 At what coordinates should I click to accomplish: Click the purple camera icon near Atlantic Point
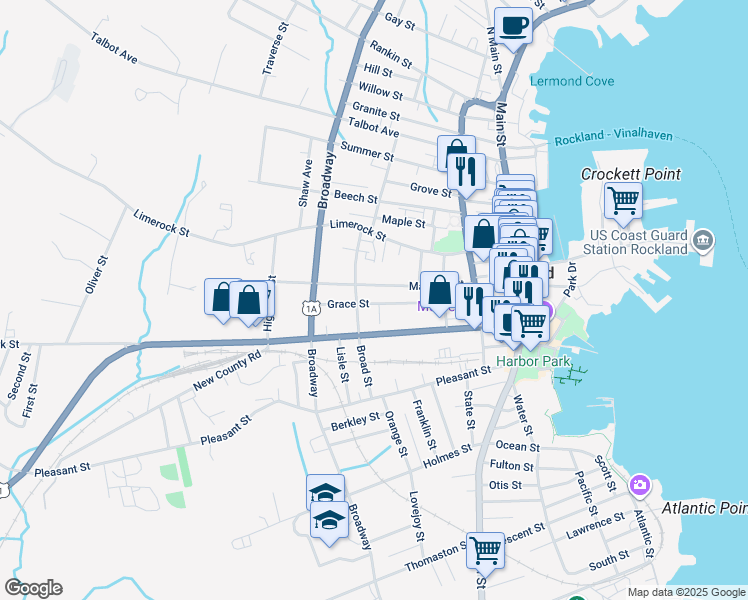point(640,485)
